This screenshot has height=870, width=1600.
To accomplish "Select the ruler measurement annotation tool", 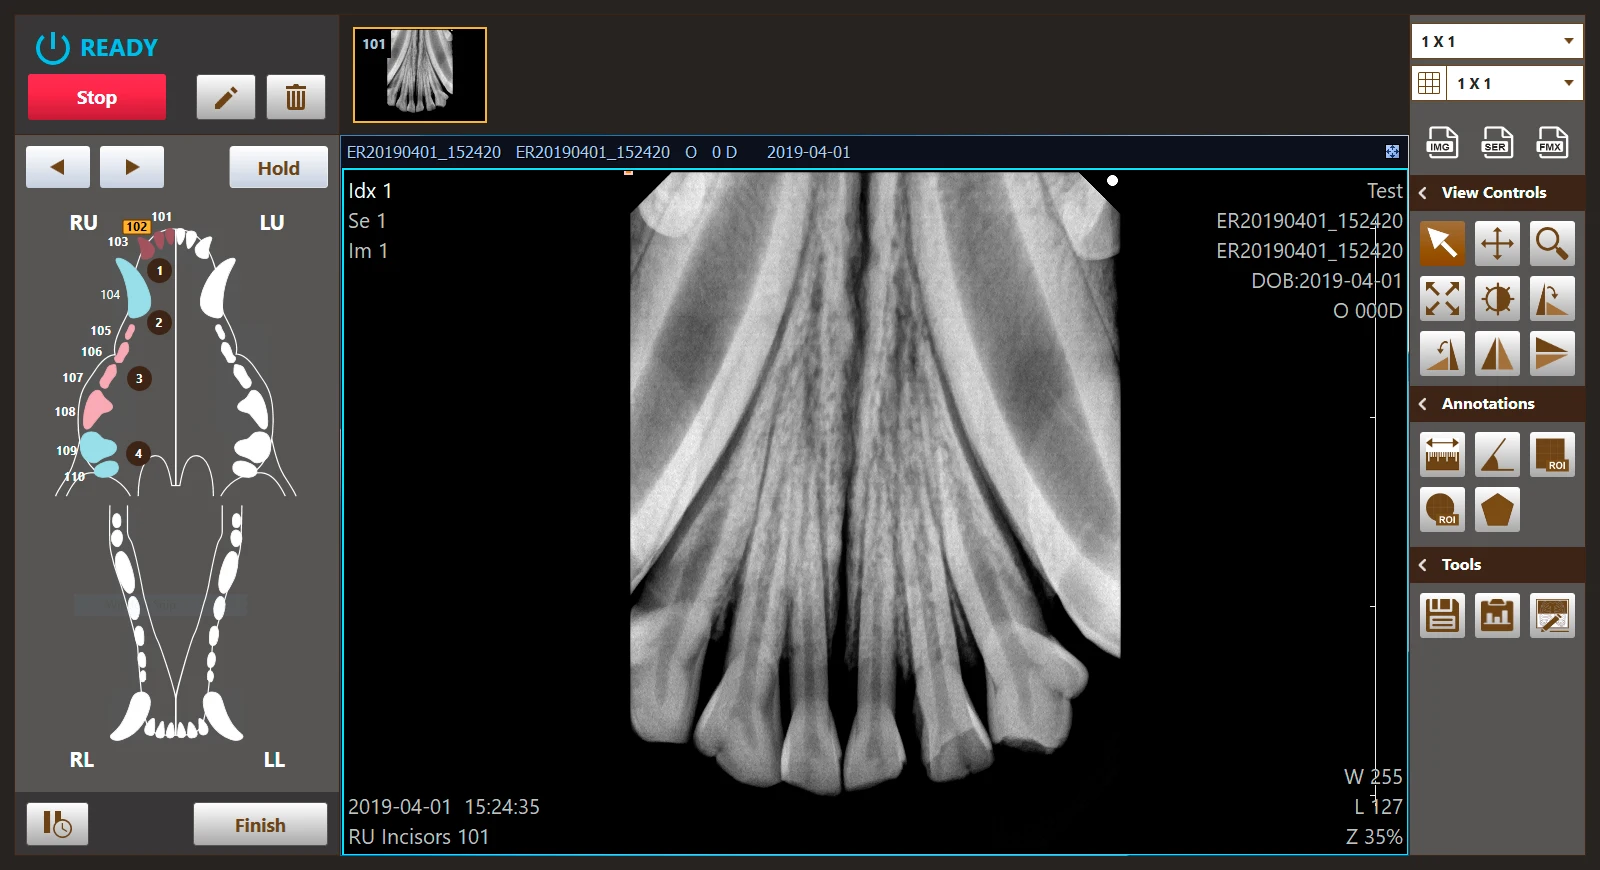I will [x=1442, y=454].
